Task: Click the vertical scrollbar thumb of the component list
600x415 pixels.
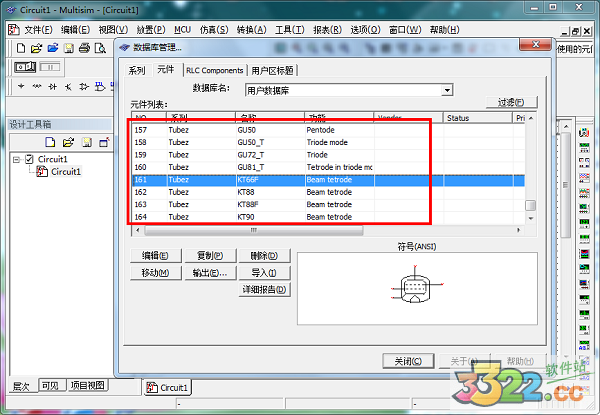Action: 531,205
